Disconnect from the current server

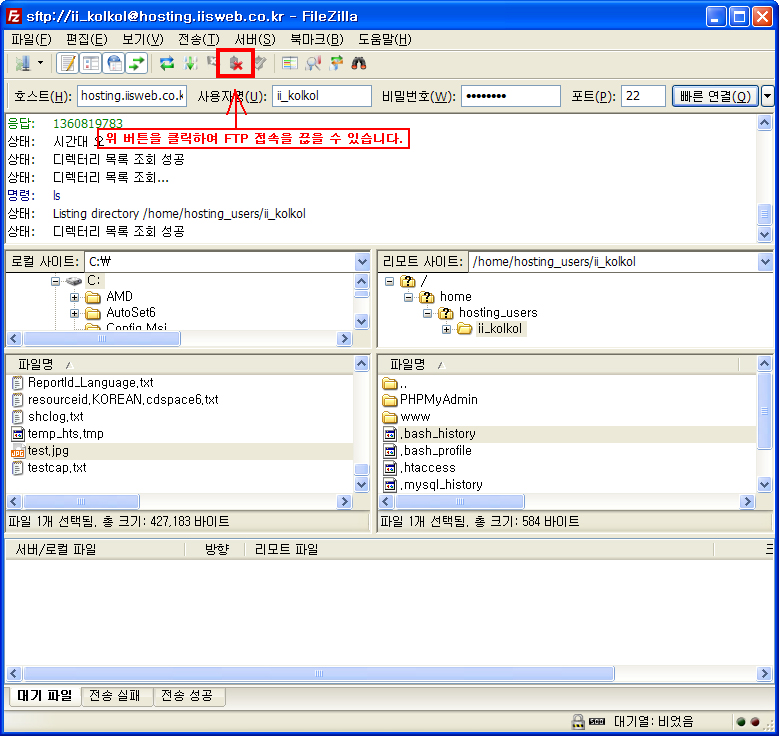235,63
